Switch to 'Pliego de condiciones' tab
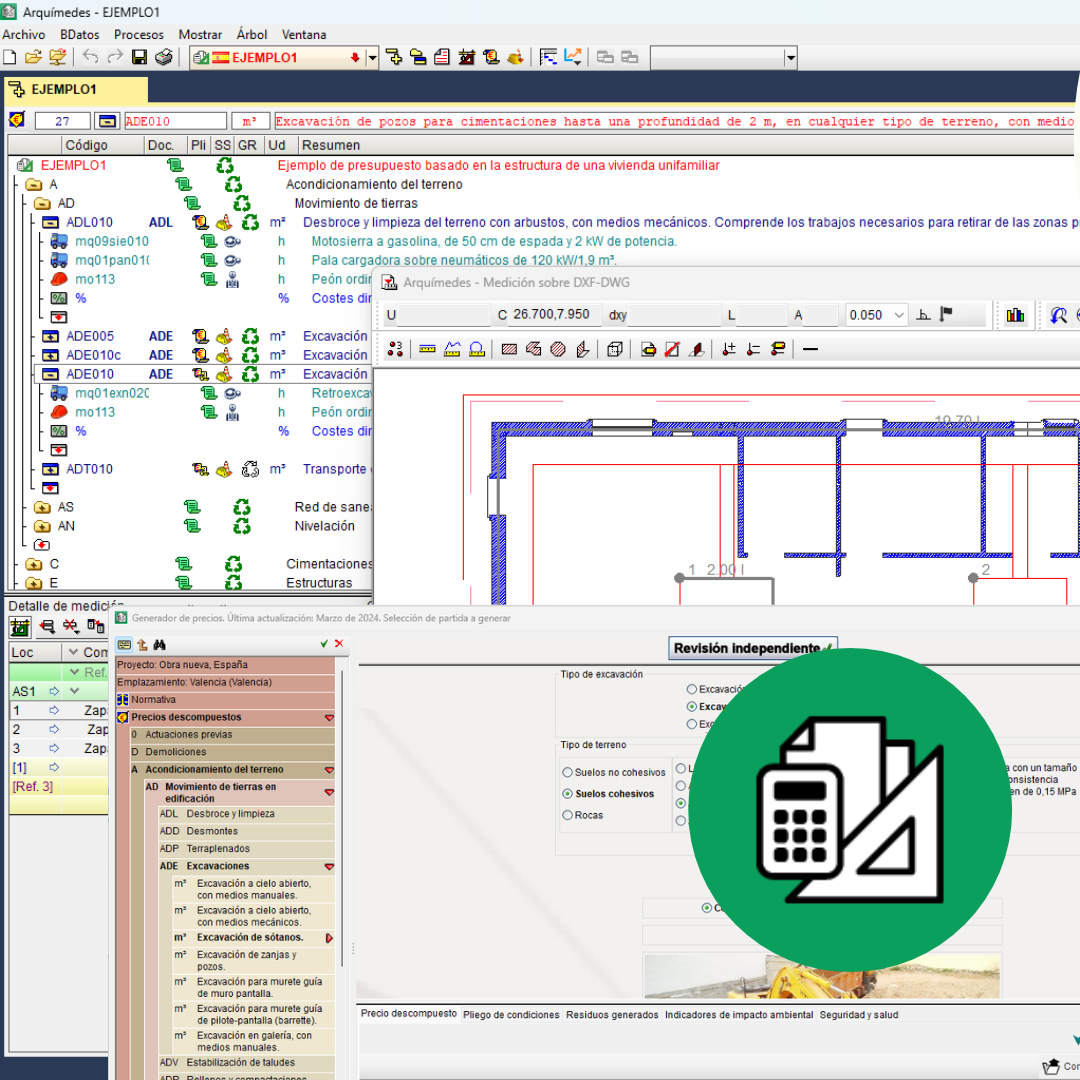Screen dimensions: 1080x1080 511,1014
